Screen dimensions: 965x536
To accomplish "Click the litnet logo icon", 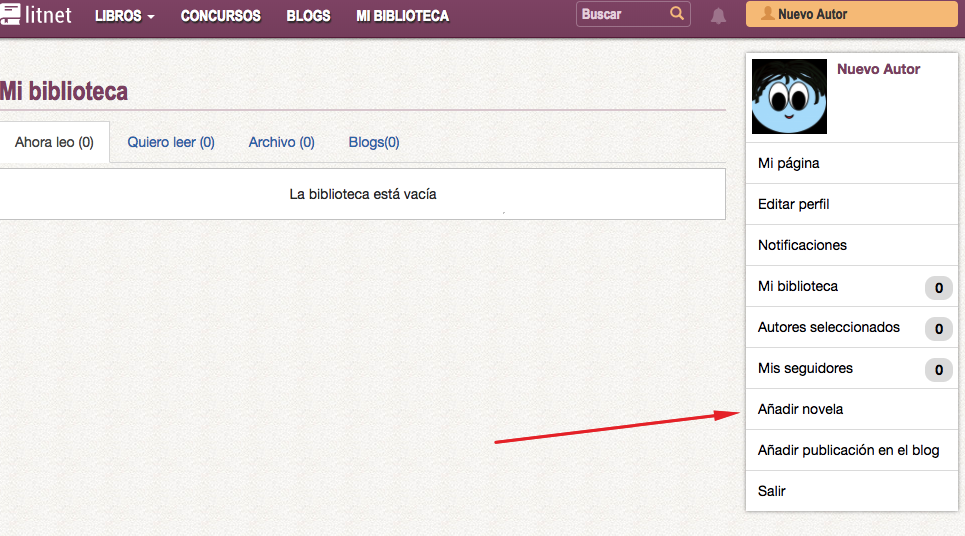I will (x=10, y=14).
